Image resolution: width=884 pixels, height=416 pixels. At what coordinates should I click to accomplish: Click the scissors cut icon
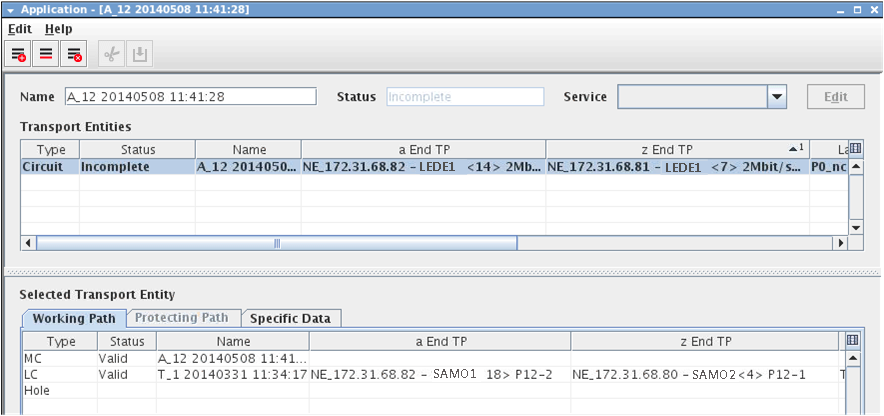tap(112, 54)
